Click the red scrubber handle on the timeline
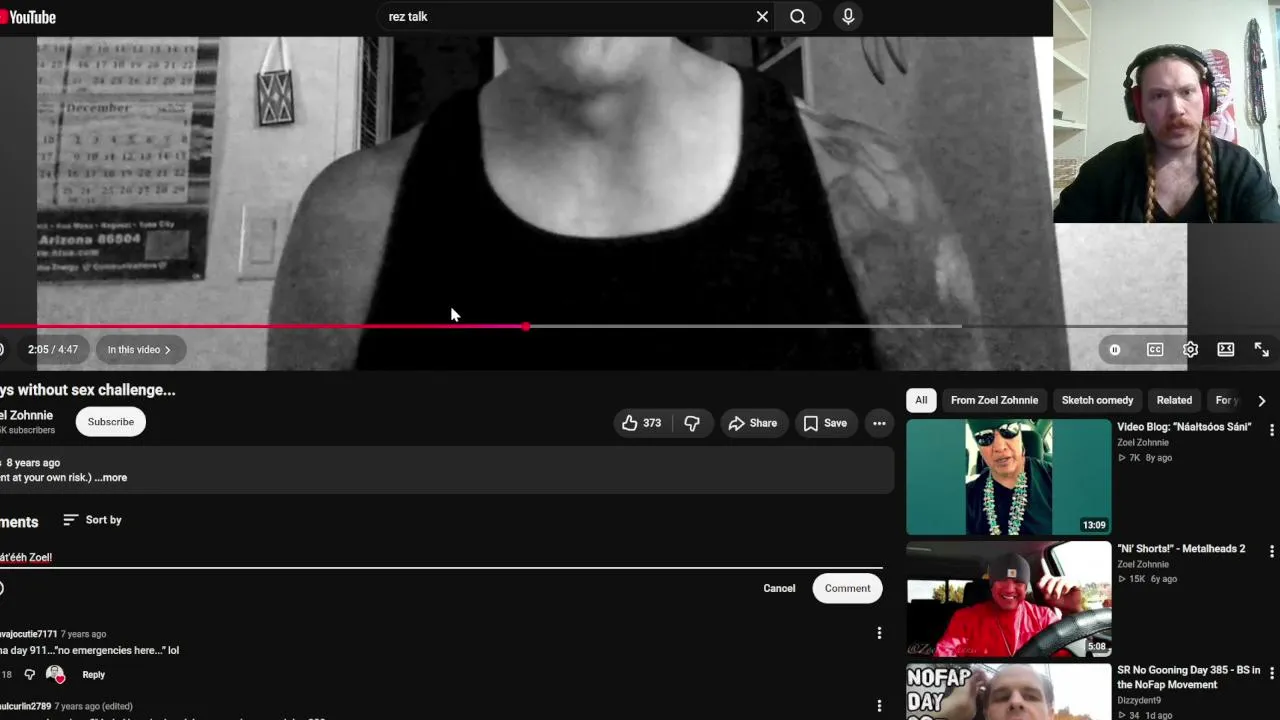 [x=526, y=326]
